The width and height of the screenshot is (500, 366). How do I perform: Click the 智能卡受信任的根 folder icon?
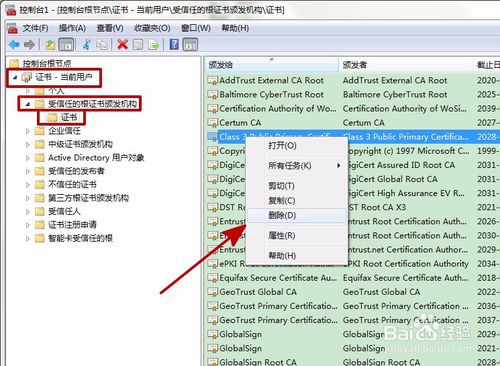(40, 238)
